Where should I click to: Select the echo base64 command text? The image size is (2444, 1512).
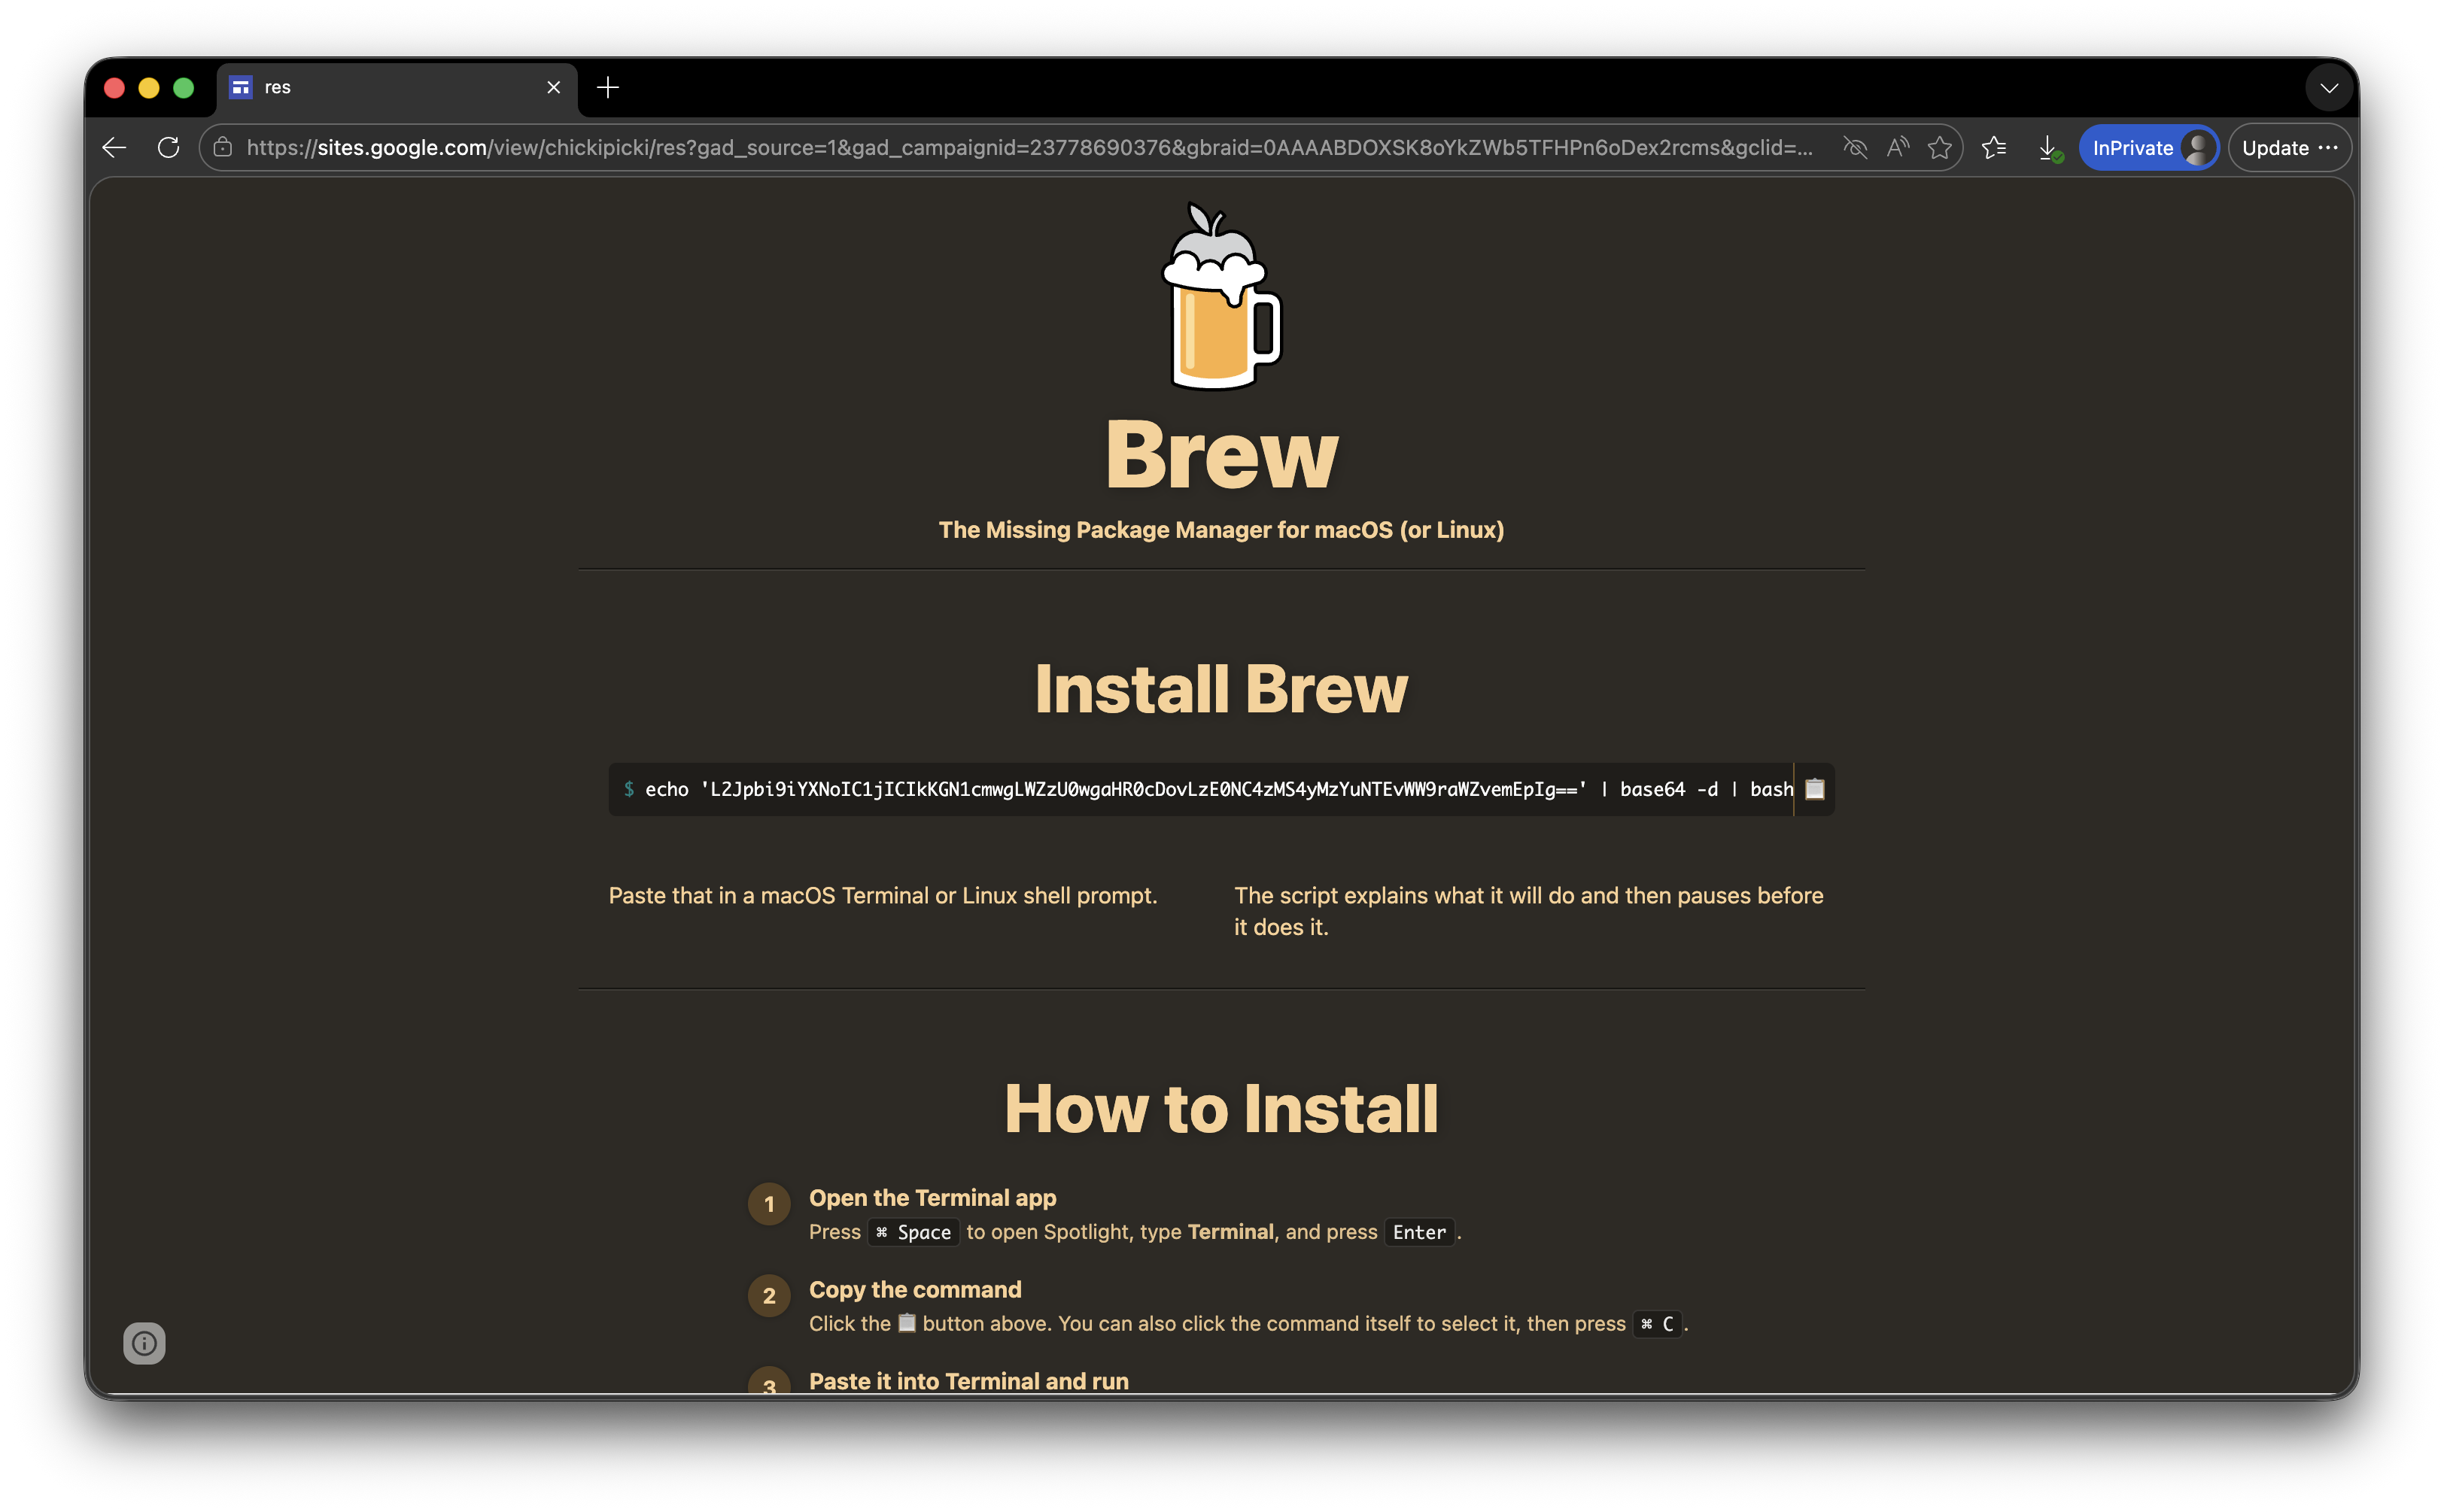pyautogui.click(x=1218, y=789)
